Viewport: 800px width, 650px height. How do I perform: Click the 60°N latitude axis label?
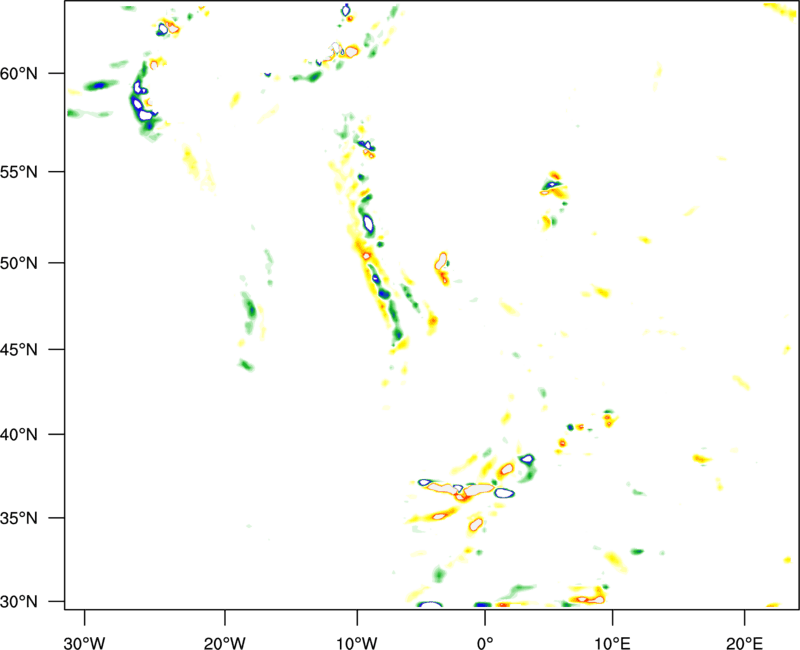pyautogui.click(x=19, y=73)
